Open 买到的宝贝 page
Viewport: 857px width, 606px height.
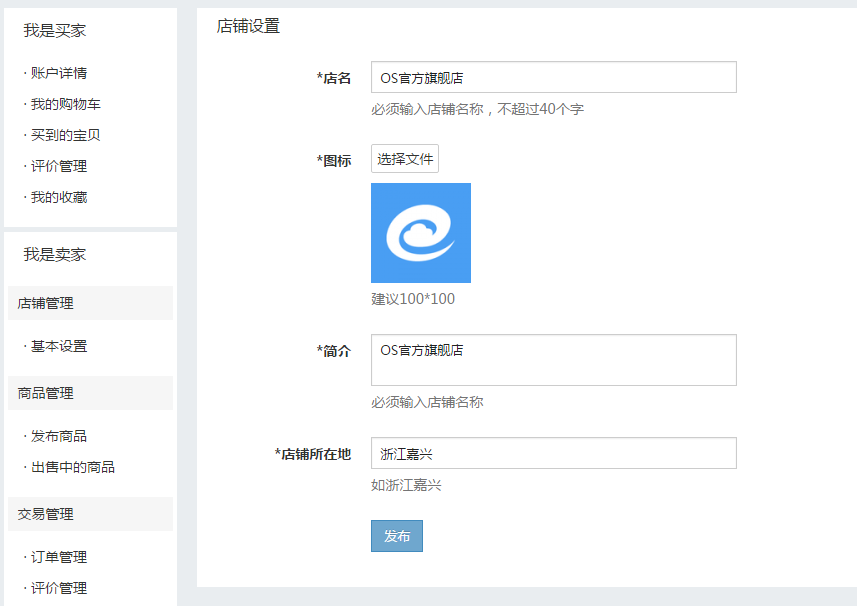66,135
